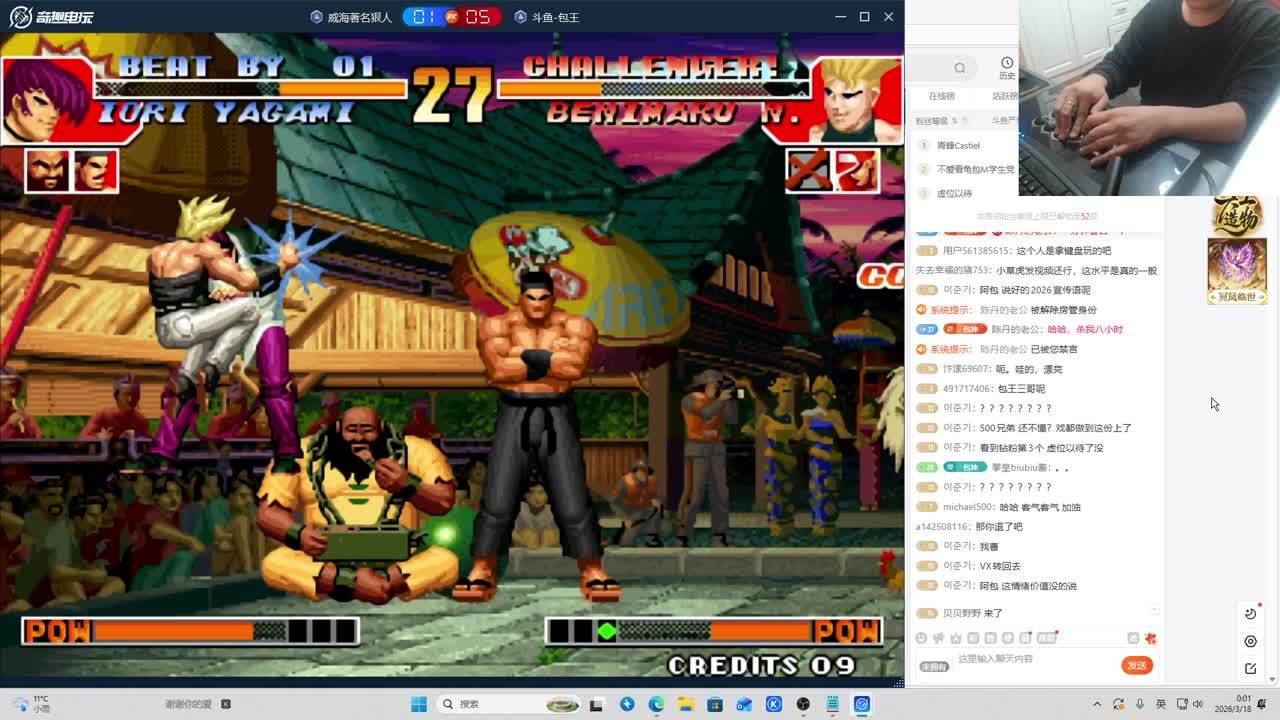Click the red gift icon beside chat toolbar
The image size is (1280, 720).
pyautogui.click(x=1150, y=638)
